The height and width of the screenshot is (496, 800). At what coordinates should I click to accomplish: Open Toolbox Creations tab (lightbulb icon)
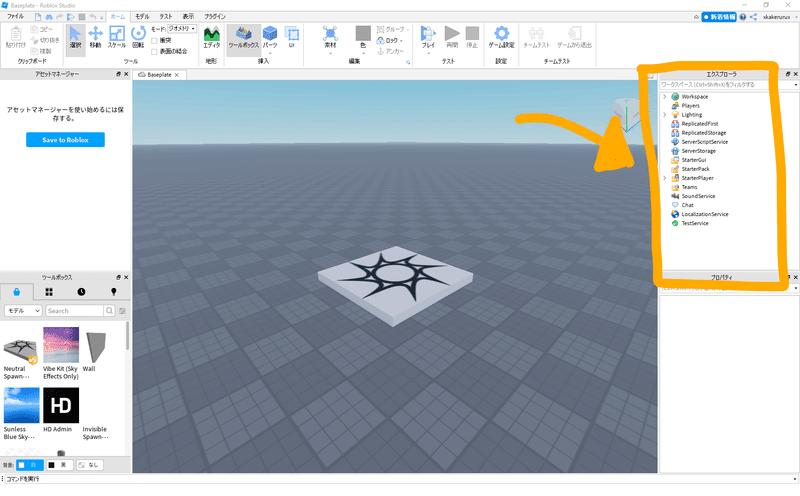[x=114, y=292]
